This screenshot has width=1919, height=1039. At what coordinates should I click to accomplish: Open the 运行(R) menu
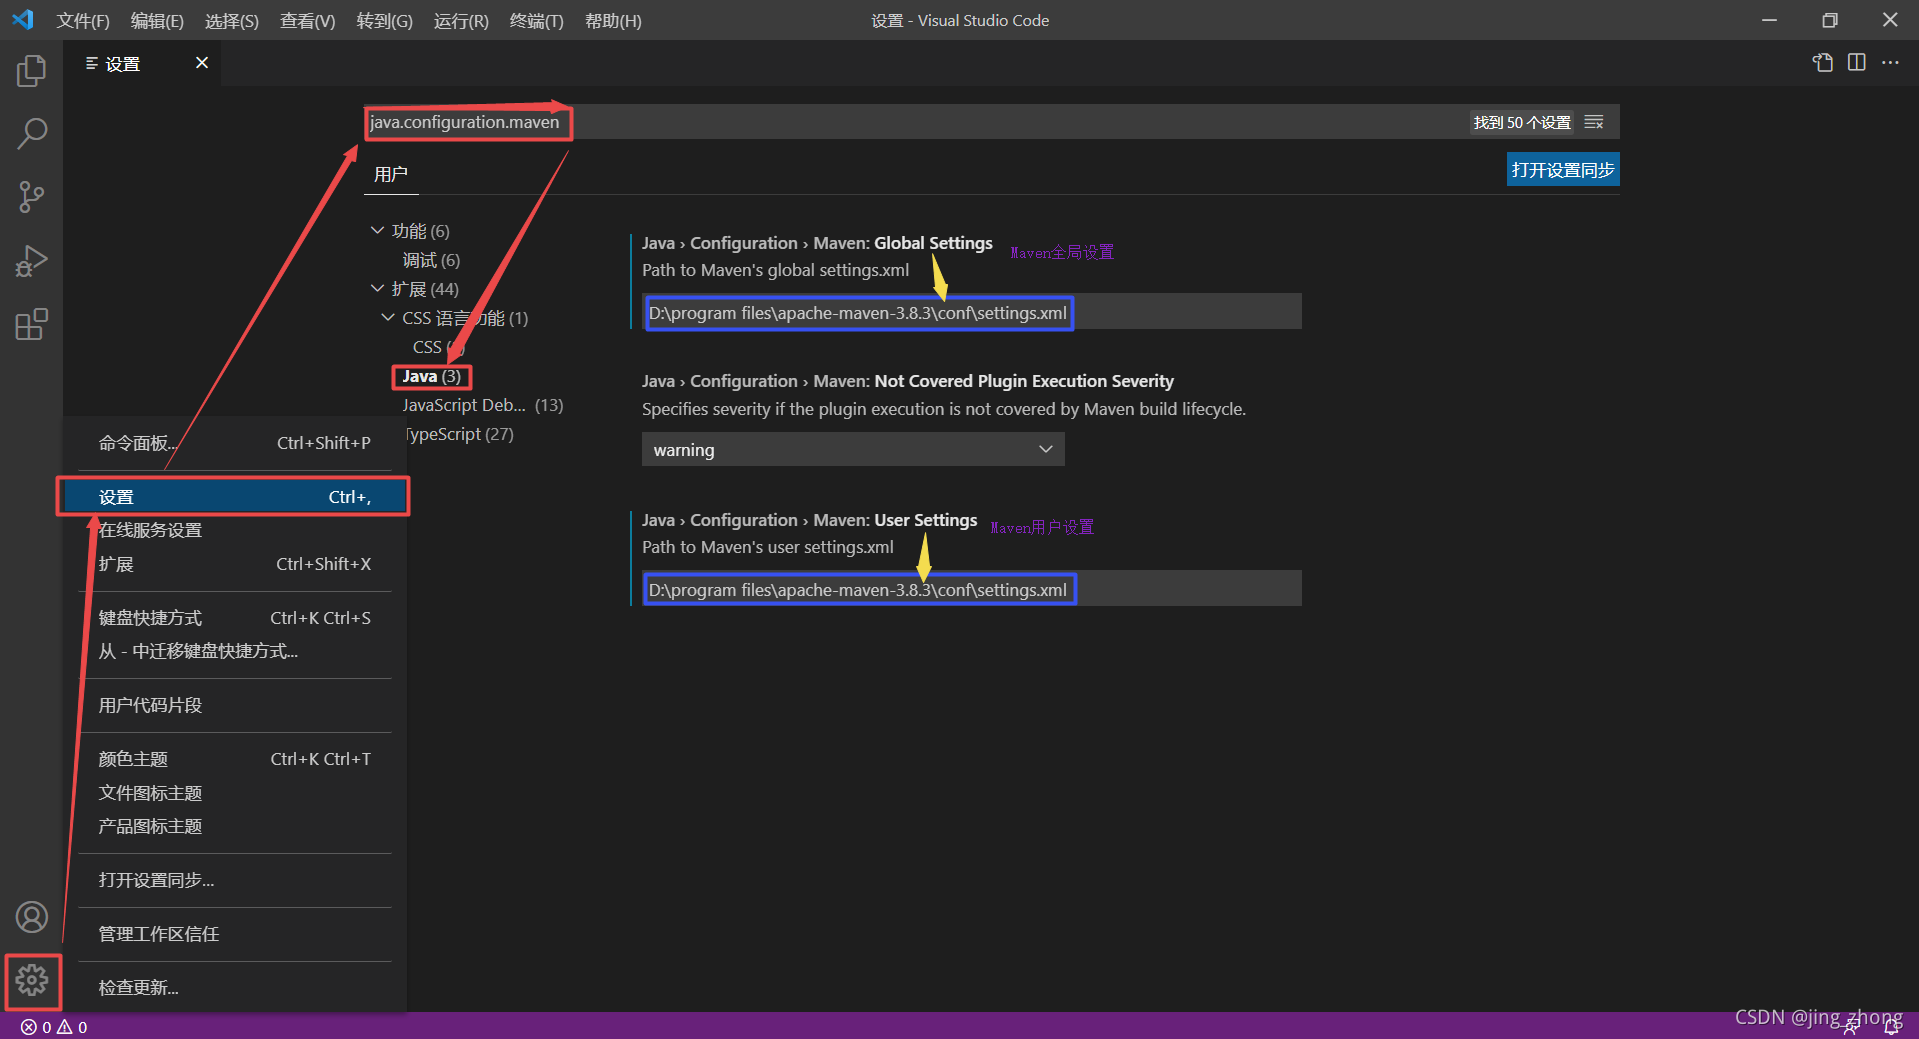[x=461, y=21]
